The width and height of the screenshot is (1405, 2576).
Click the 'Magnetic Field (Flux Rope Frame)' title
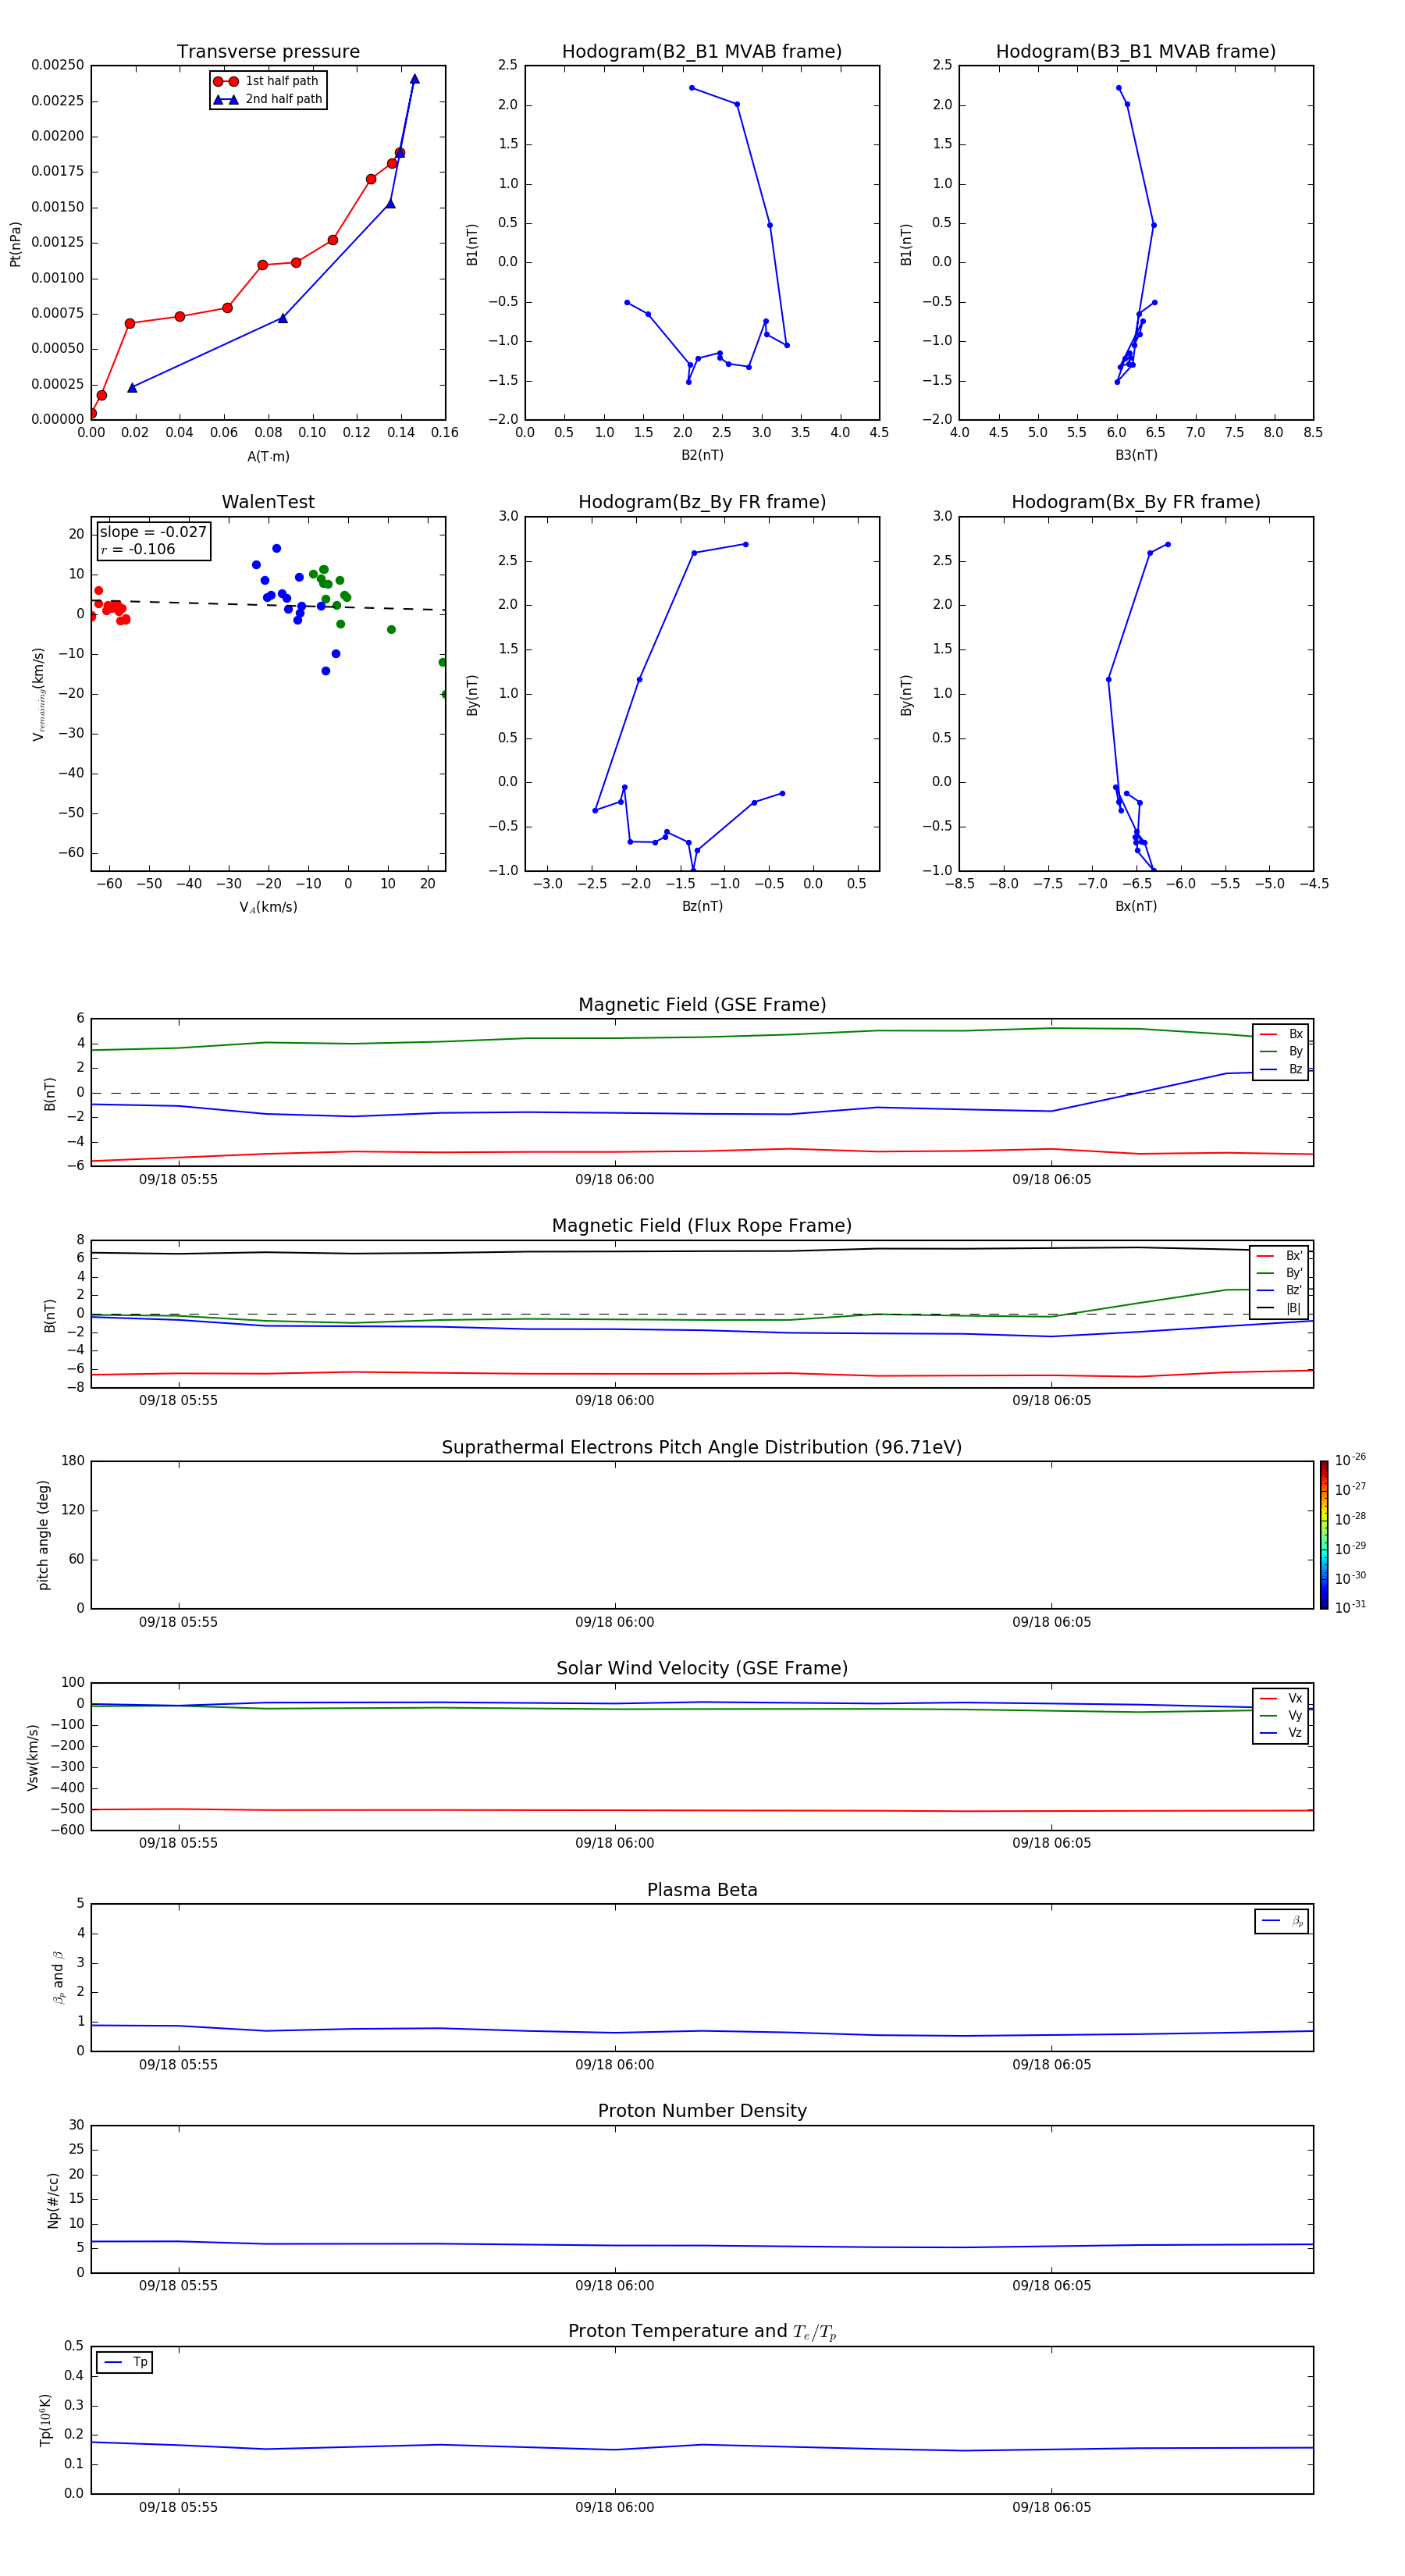point(702,1226)
